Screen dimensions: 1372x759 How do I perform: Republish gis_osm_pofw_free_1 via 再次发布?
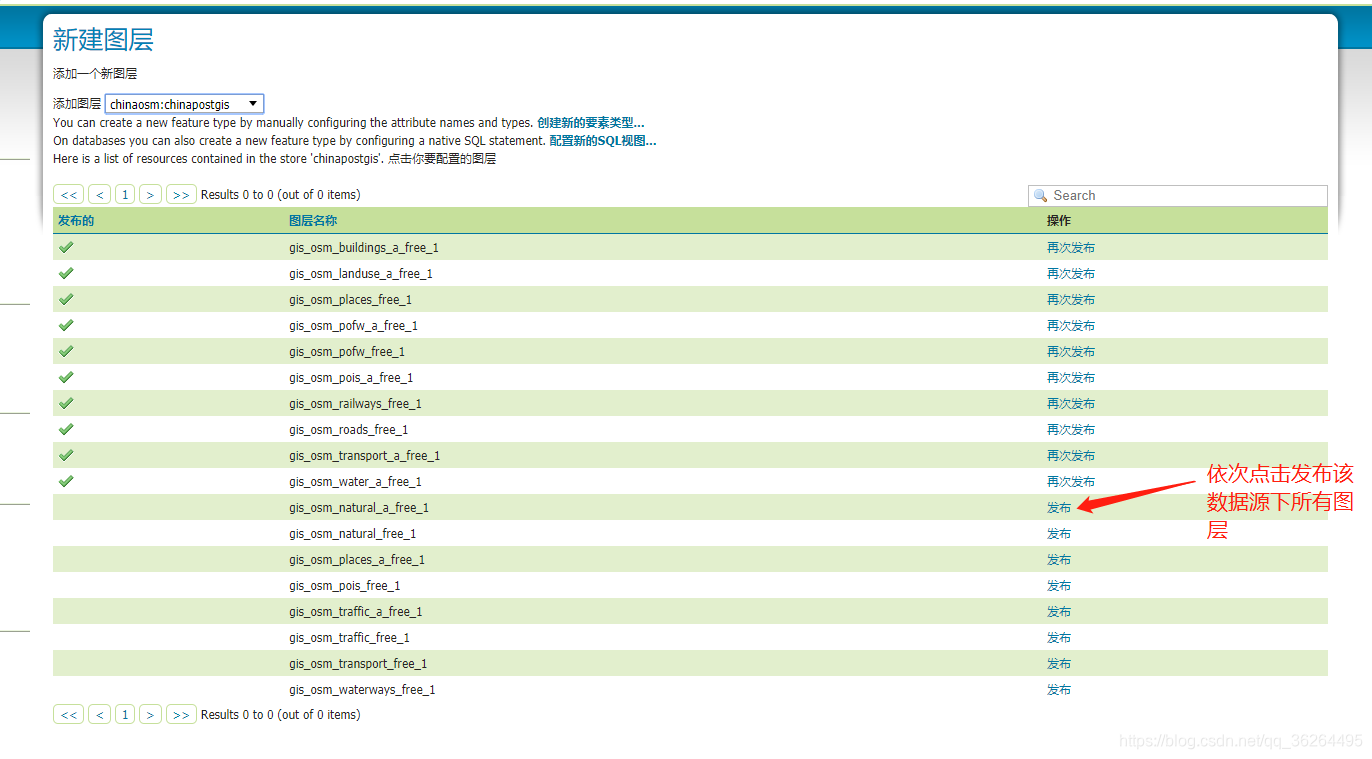click(1071, 352)
